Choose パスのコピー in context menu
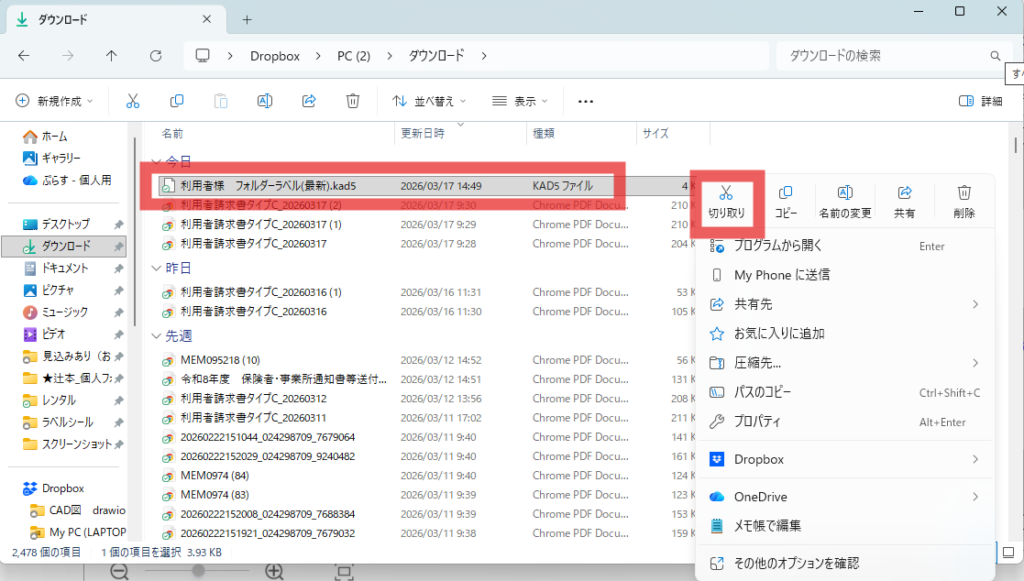This screenshot has width=1024, height=581. pos(764,393)
